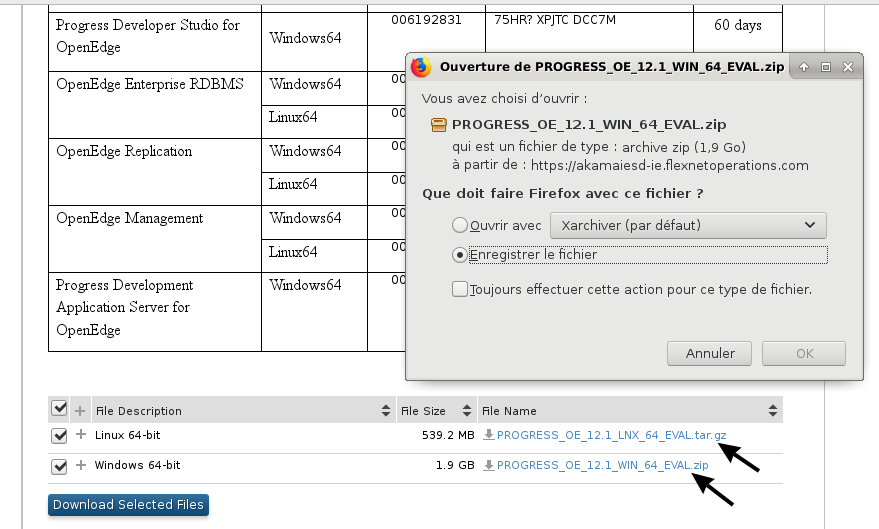Click the dialog's roll-up arrow button
The width and height of the screenshot is (879, 529).
[x=804, y=67]
